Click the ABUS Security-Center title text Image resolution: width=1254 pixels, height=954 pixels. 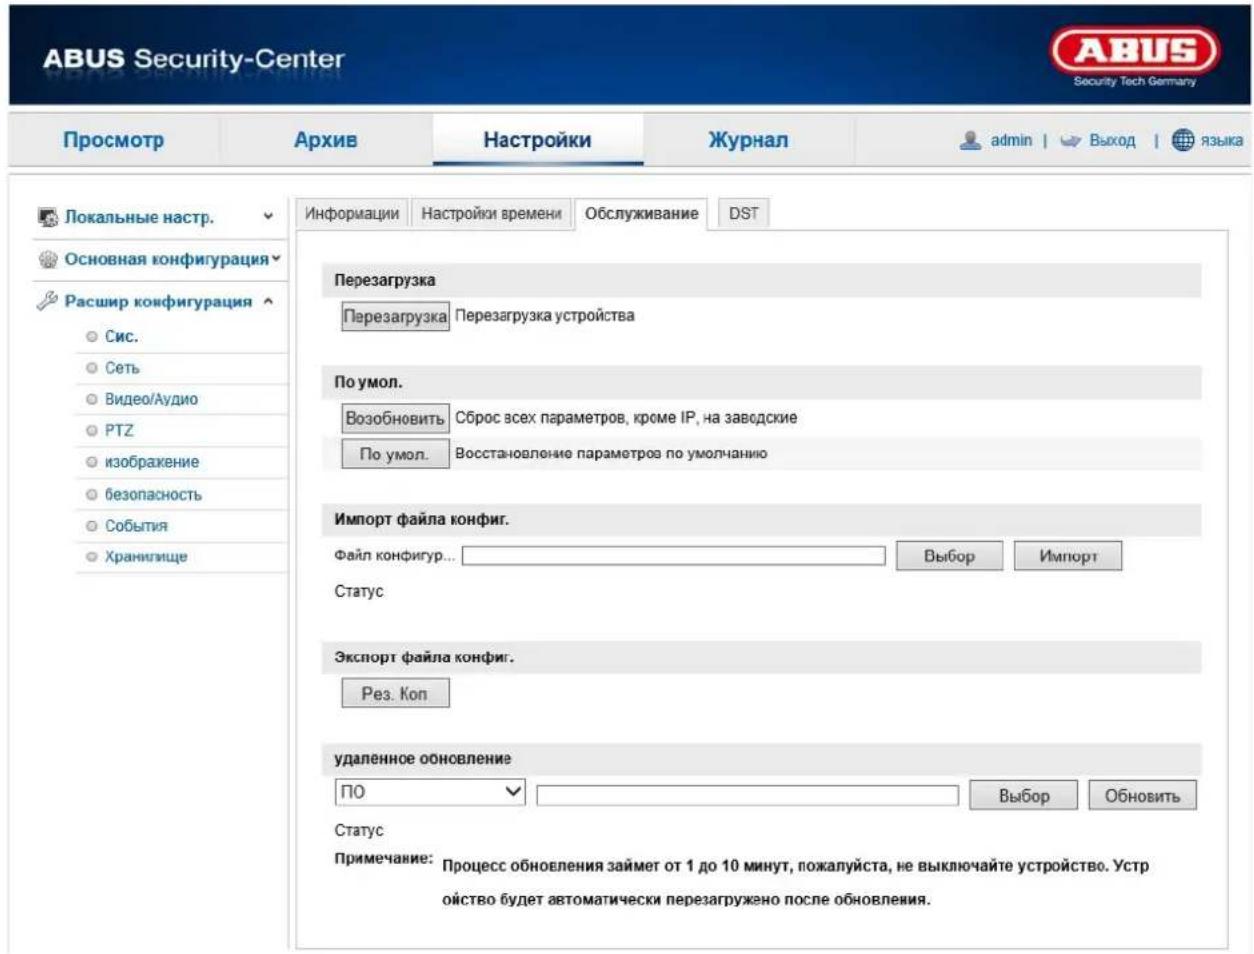[193, 59]
